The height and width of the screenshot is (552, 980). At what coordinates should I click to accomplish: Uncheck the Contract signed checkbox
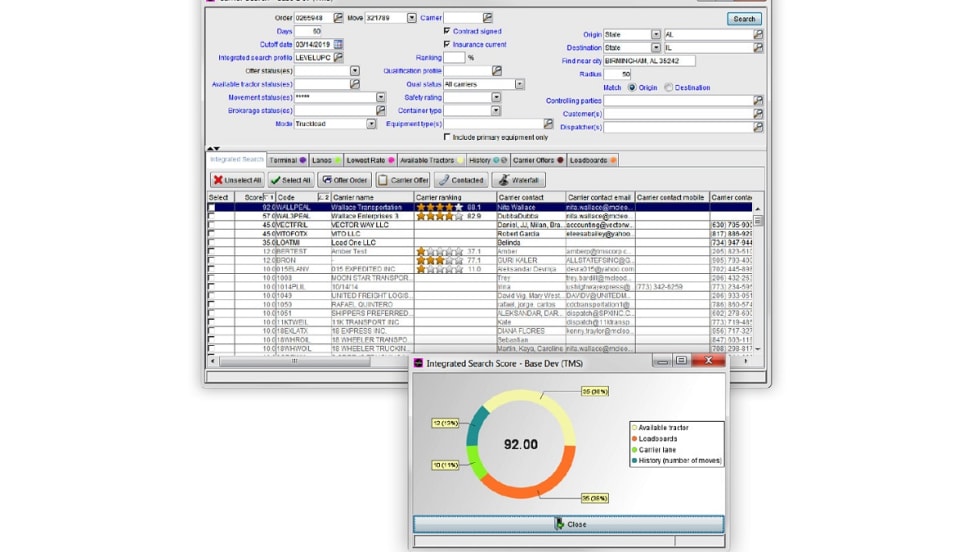447,31
